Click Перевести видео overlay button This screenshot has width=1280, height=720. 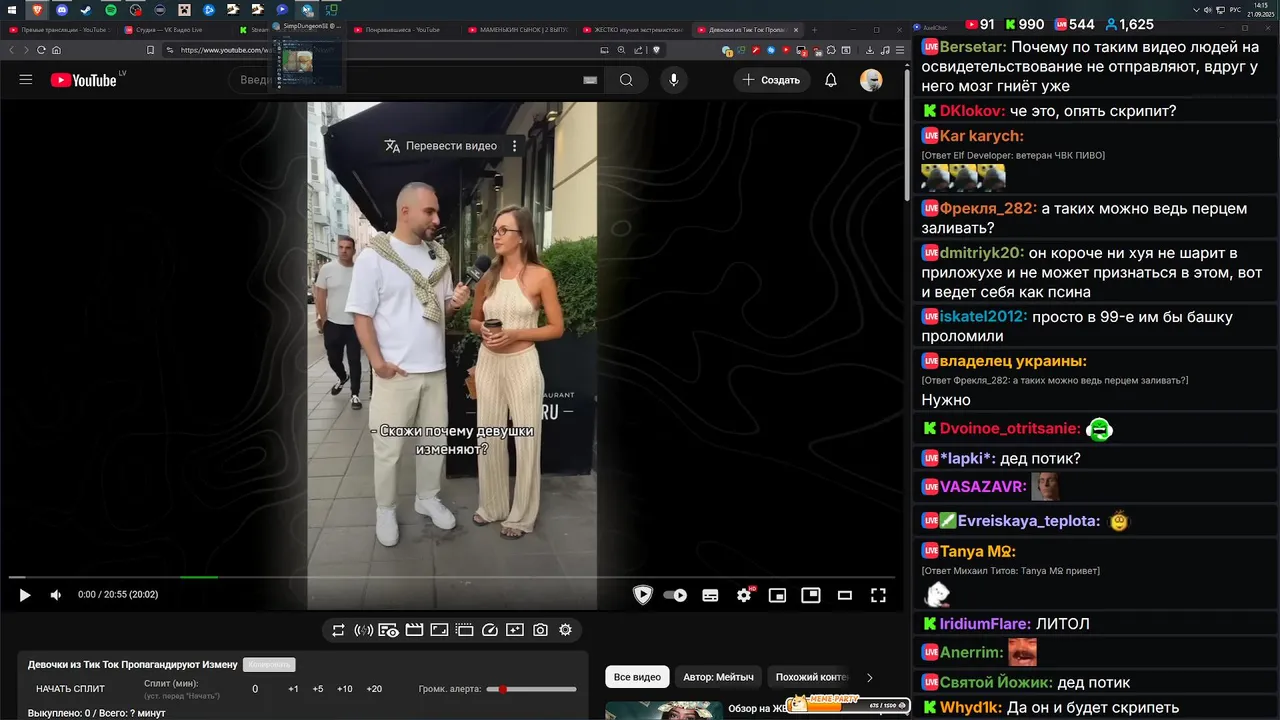[441, 146]
